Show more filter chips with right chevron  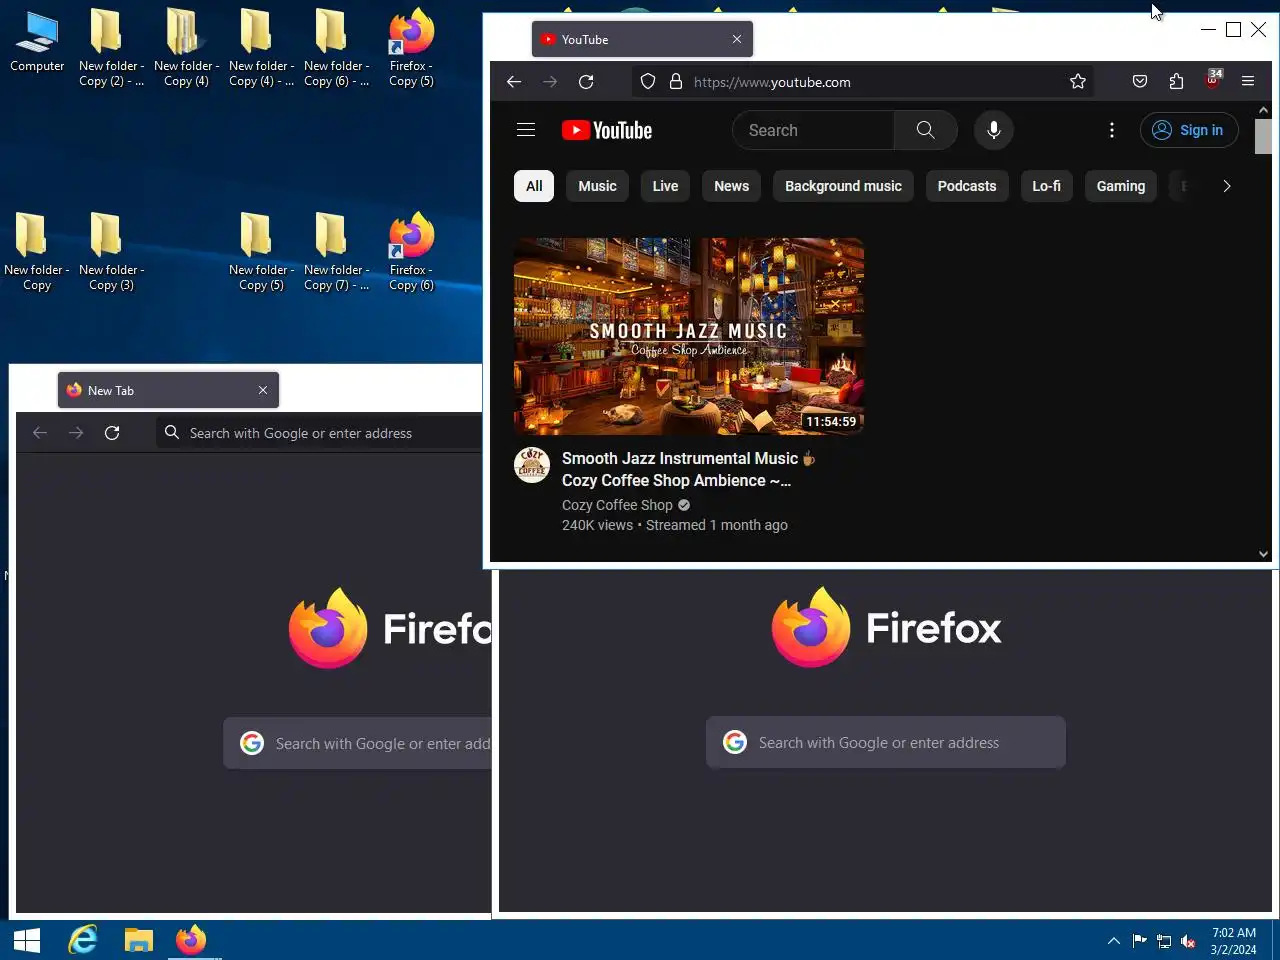click(1226, 186)
